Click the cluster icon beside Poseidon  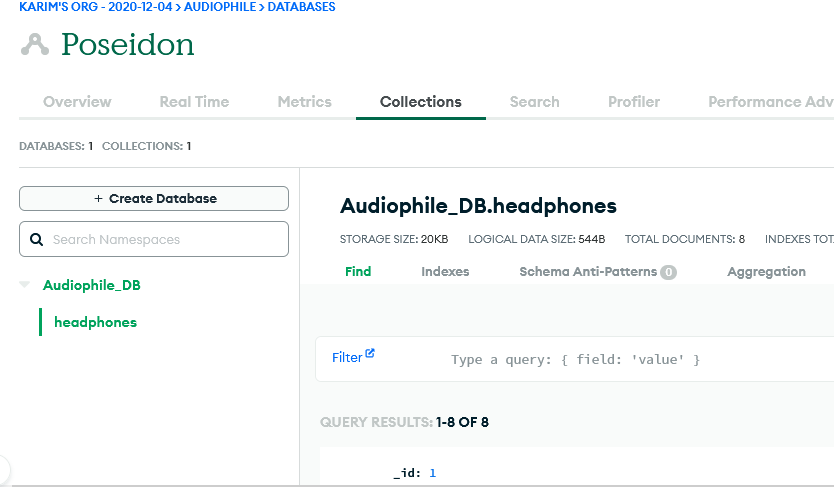point(36,45)
